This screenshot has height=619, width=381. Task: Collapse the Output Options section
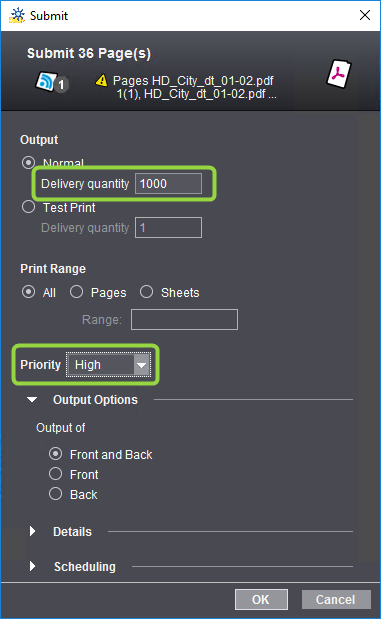[32, 400]
